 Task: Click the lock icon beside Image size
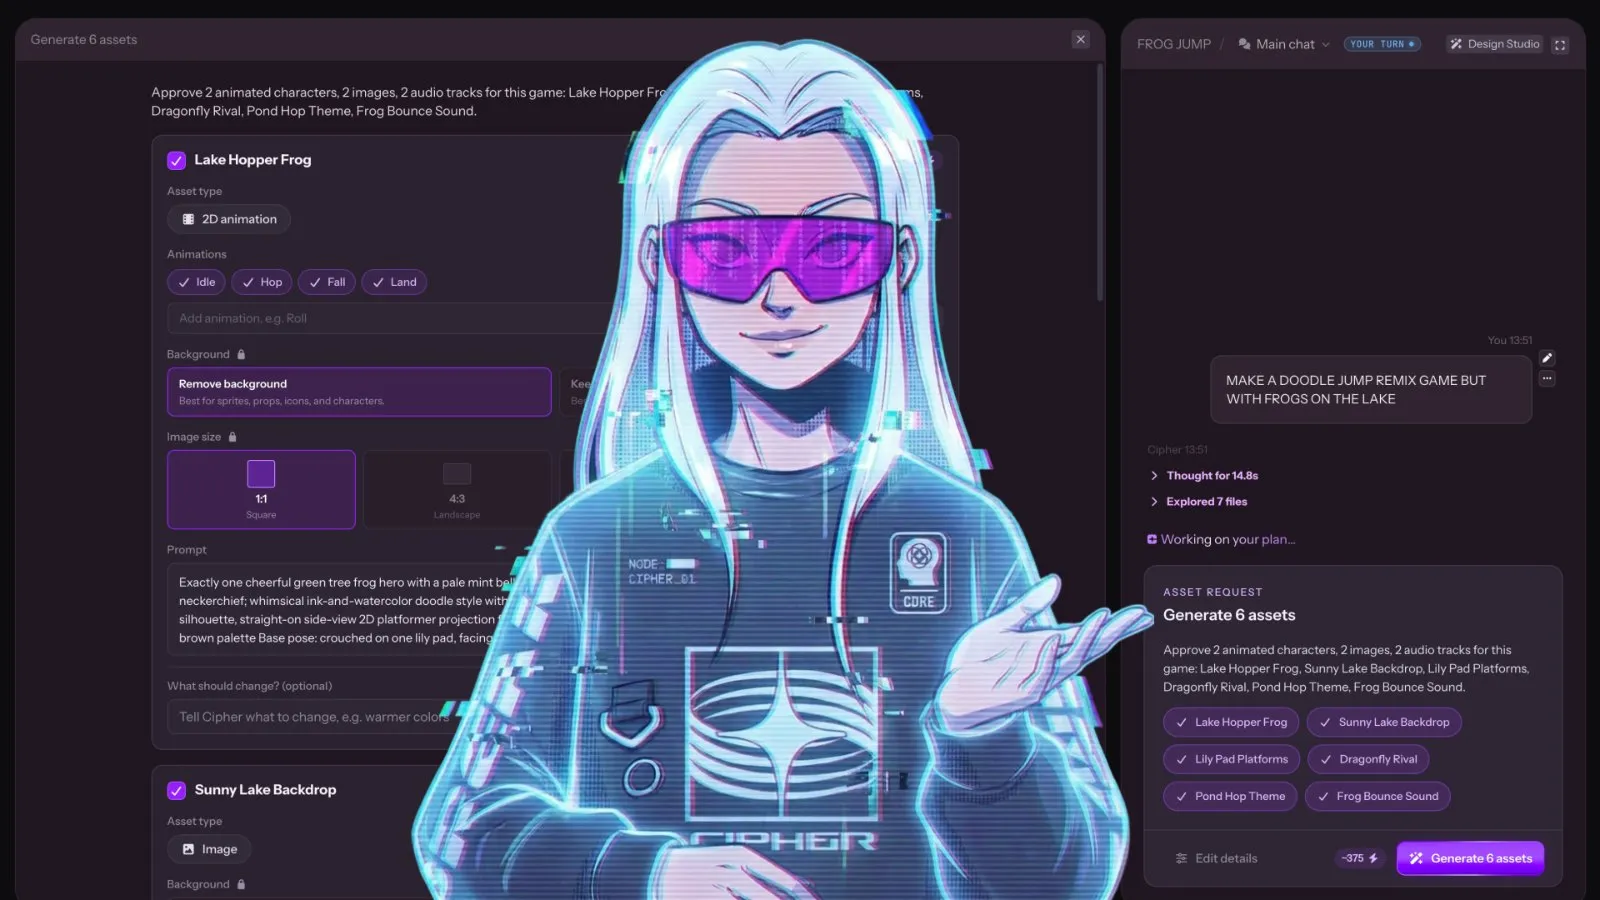coord(233,437)
